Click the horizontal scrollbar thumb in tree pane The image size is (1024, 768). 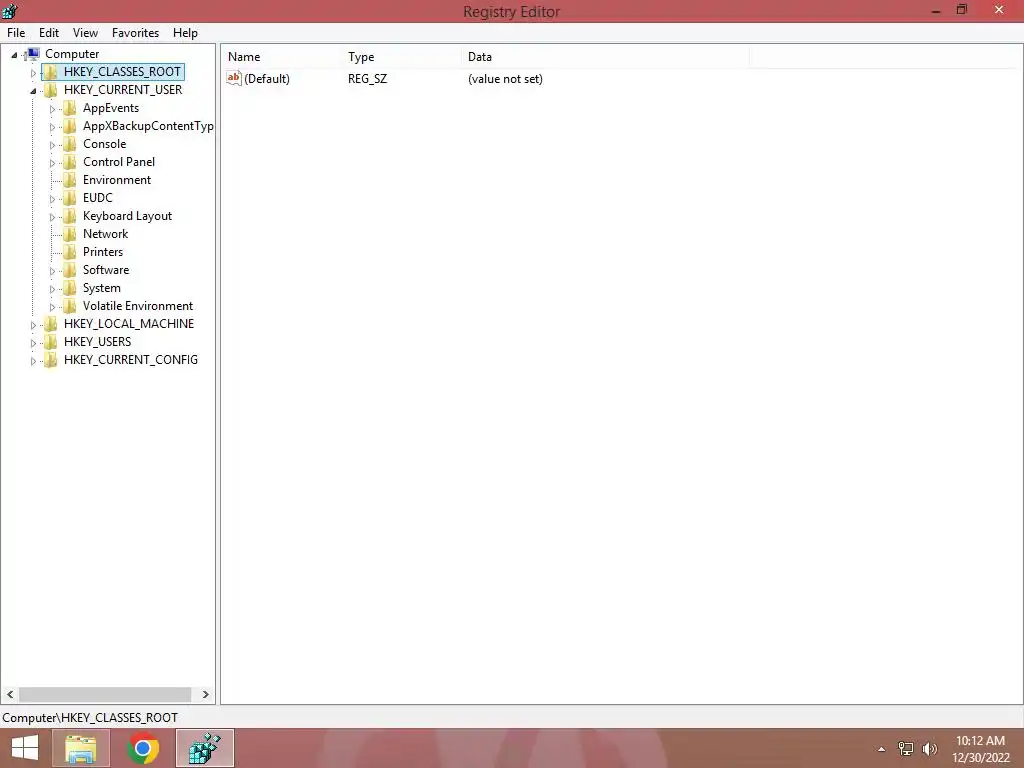click(104, 694)
